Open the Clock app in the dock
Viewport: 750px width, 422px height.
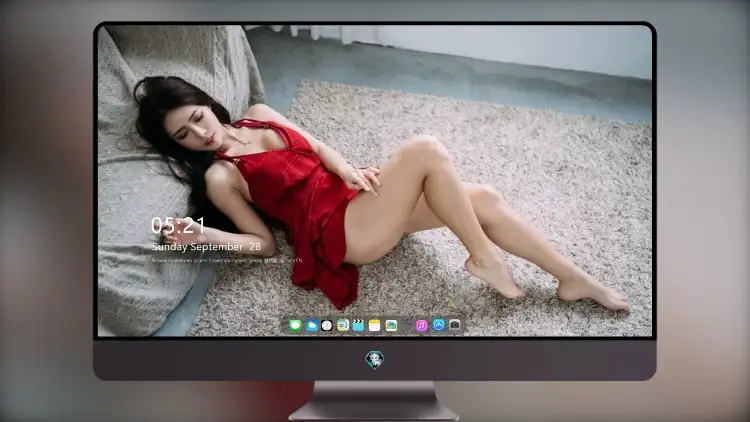(327, 326)
